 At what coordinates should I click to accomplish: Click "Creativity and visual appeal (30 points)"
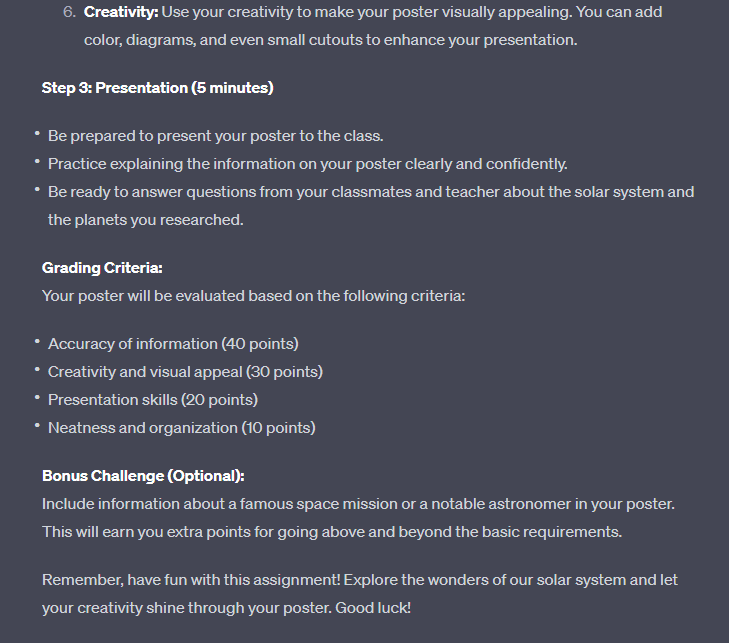(x=185, y=372)
